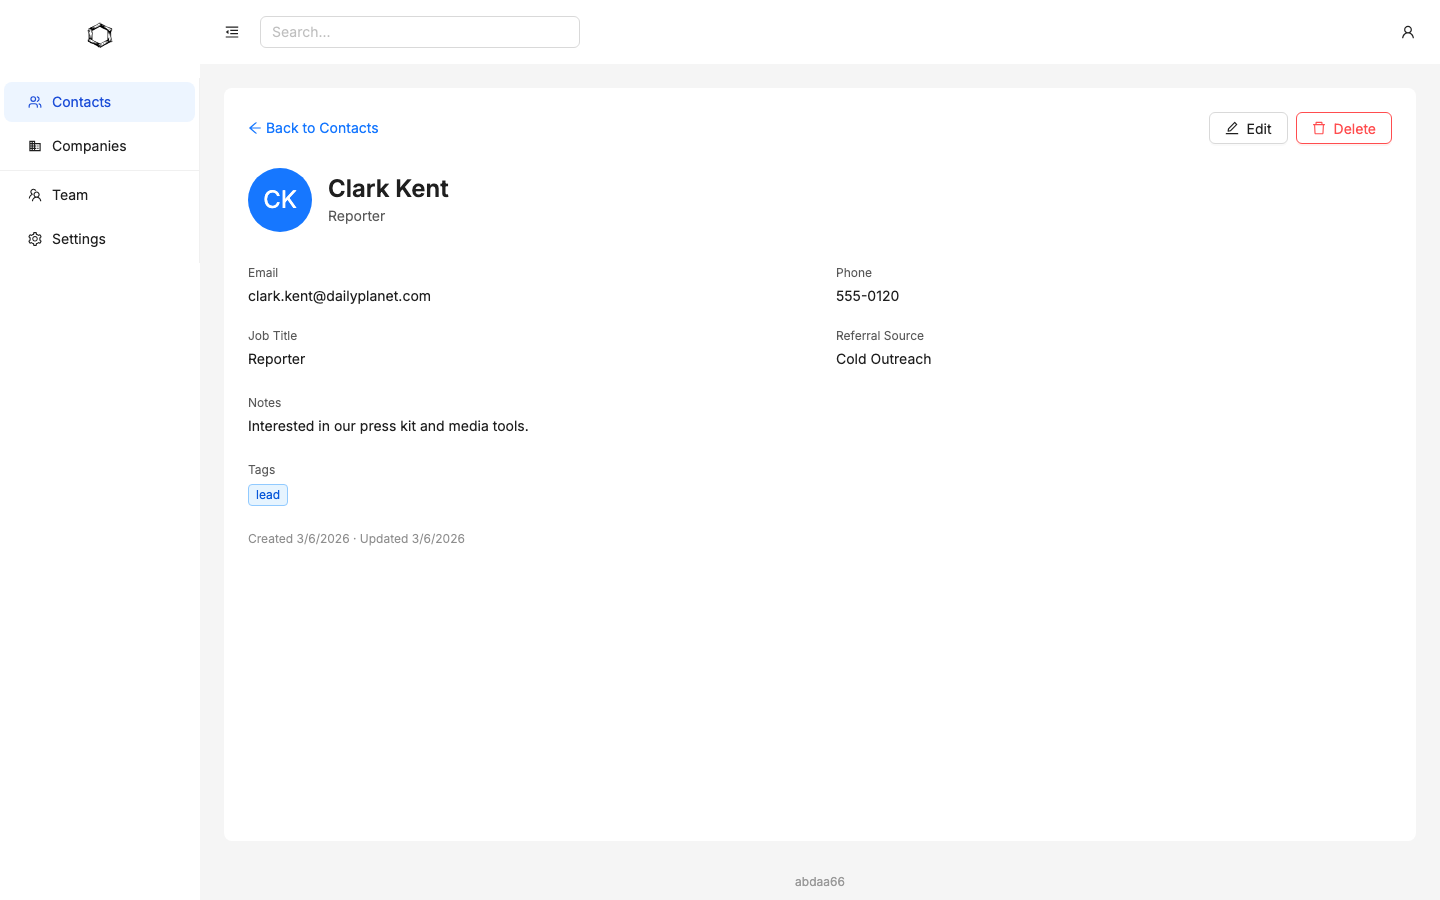Click the Settings gear icon
The height and width of the screenshot is (900, 1440).
pos(35,239)
